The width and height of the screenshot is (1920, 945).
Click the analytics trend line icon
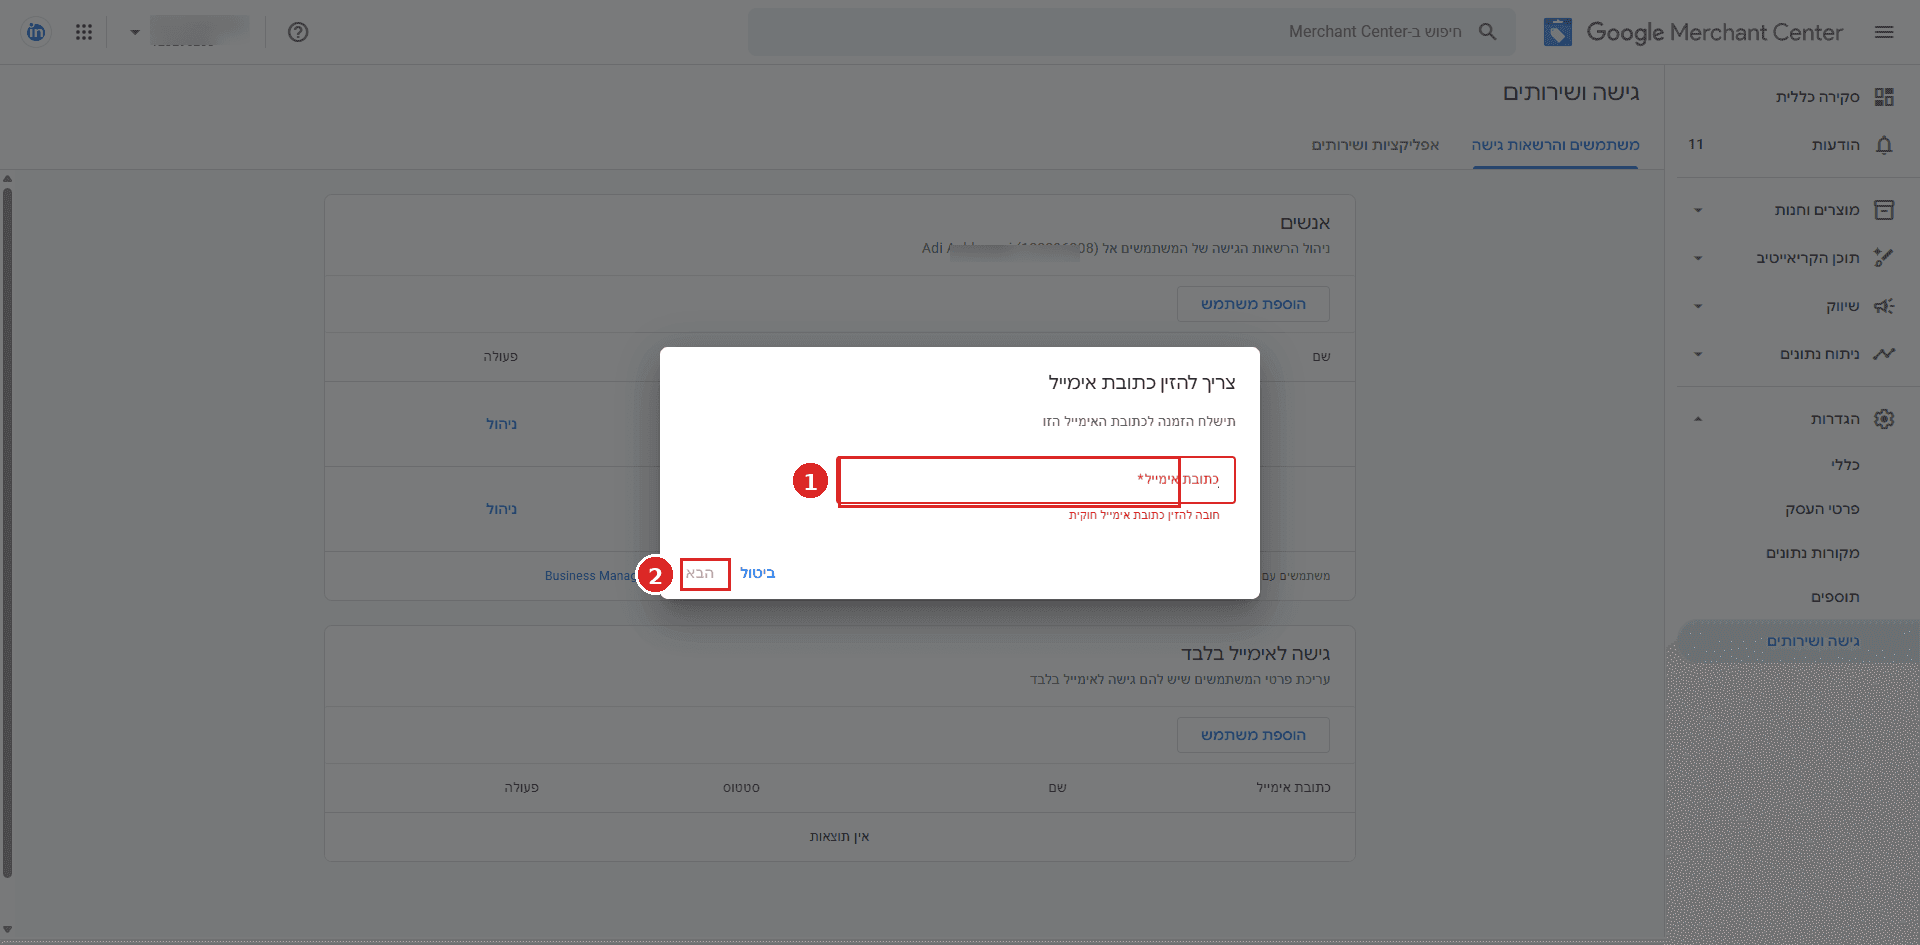click(1884, 354)
